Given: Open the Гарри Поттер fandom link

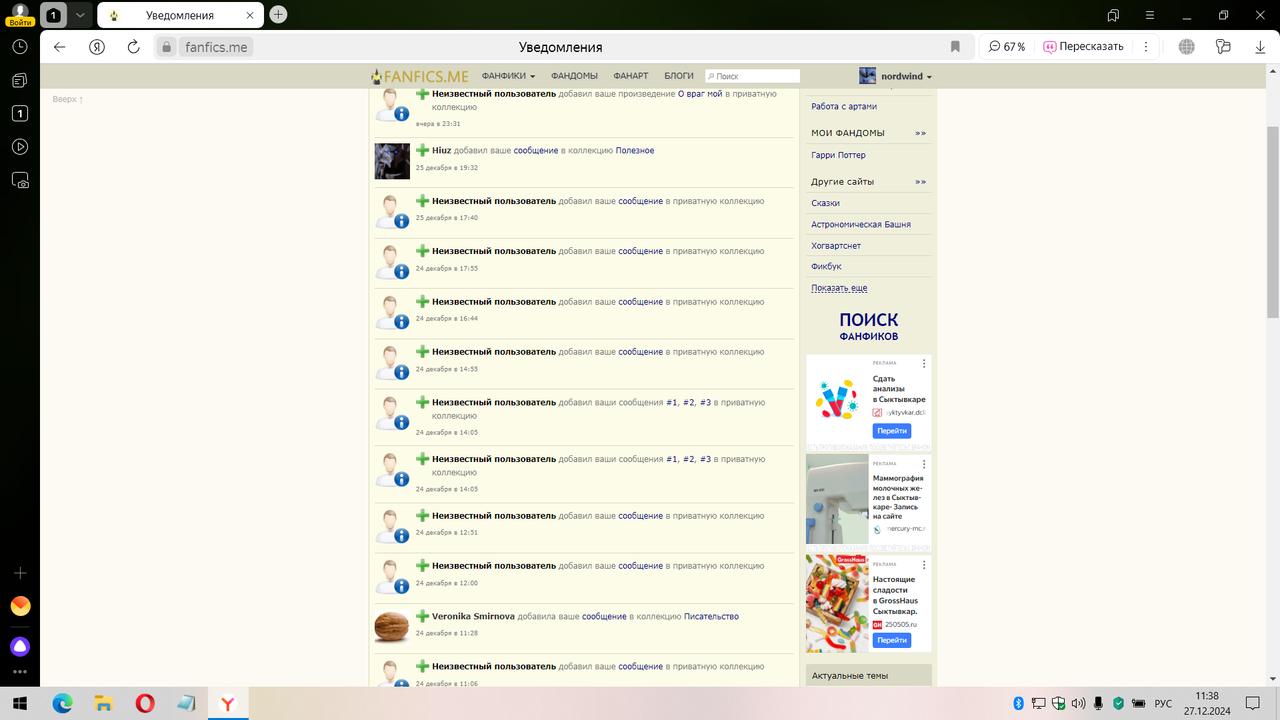Looking at the screenshot, I should click(x=838, y=155).
